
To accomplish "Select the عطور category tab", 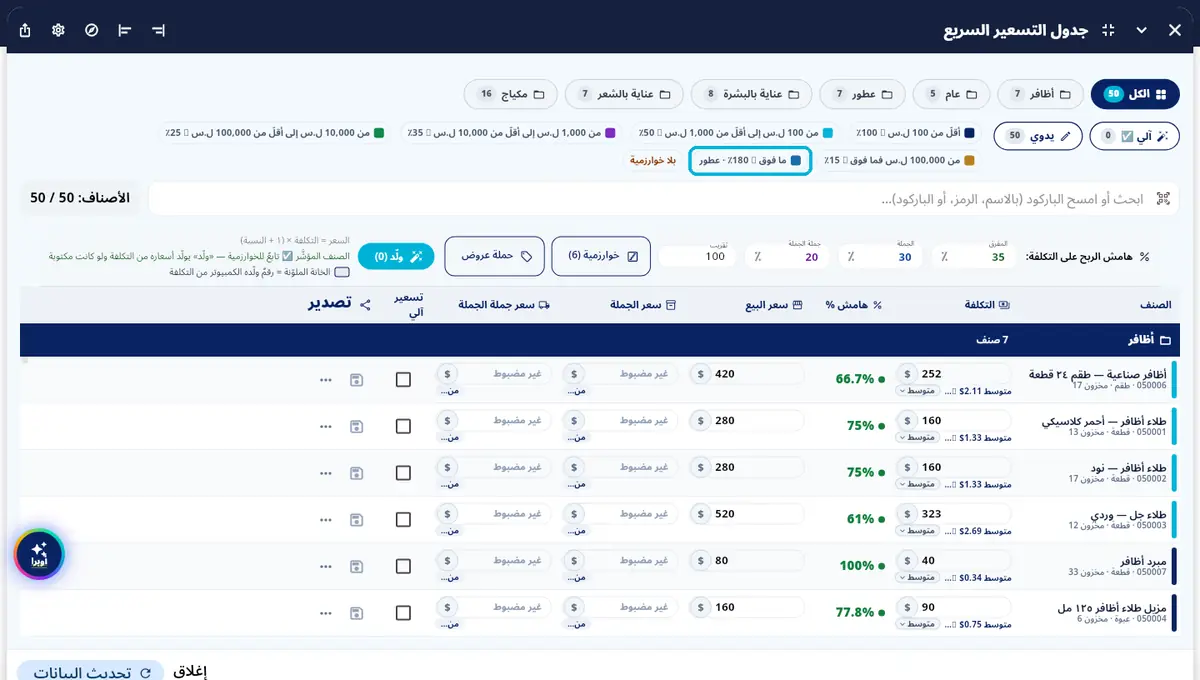I will pyautogui.click(x=862, y=95).
